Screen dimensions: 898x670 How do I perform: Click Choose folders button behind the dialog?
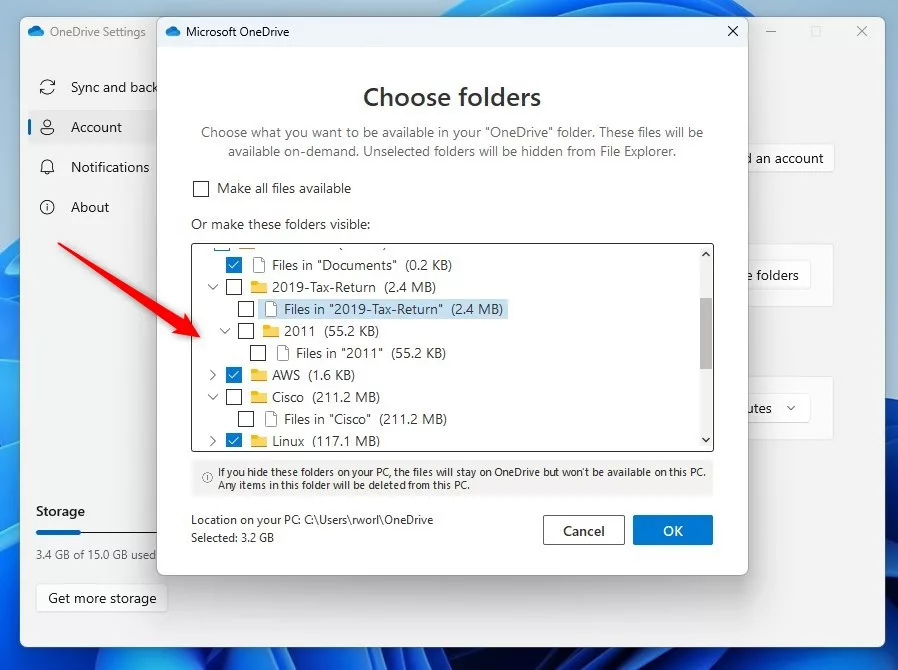[x=779, y=275]
